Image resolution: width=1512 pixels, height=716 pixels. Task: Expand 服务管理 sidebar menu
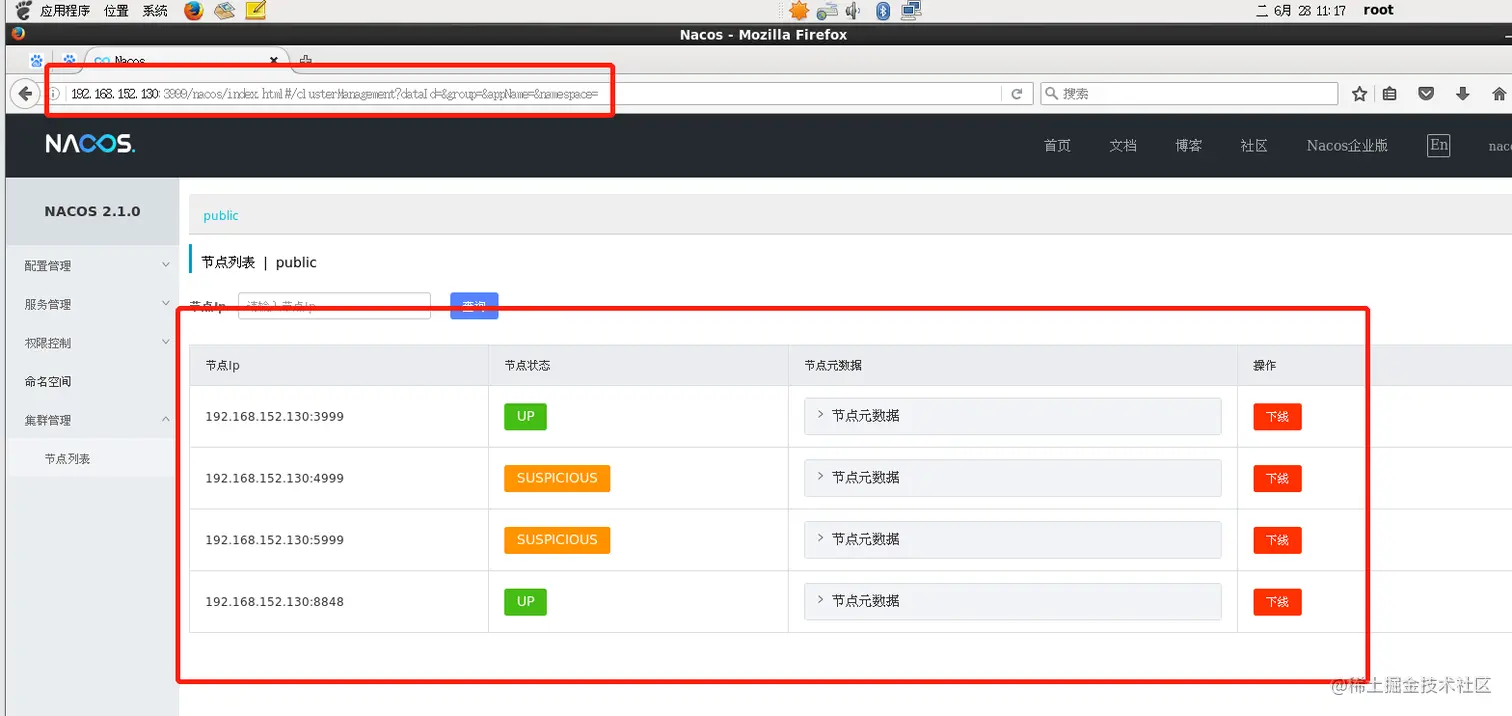tap(92, 304)
